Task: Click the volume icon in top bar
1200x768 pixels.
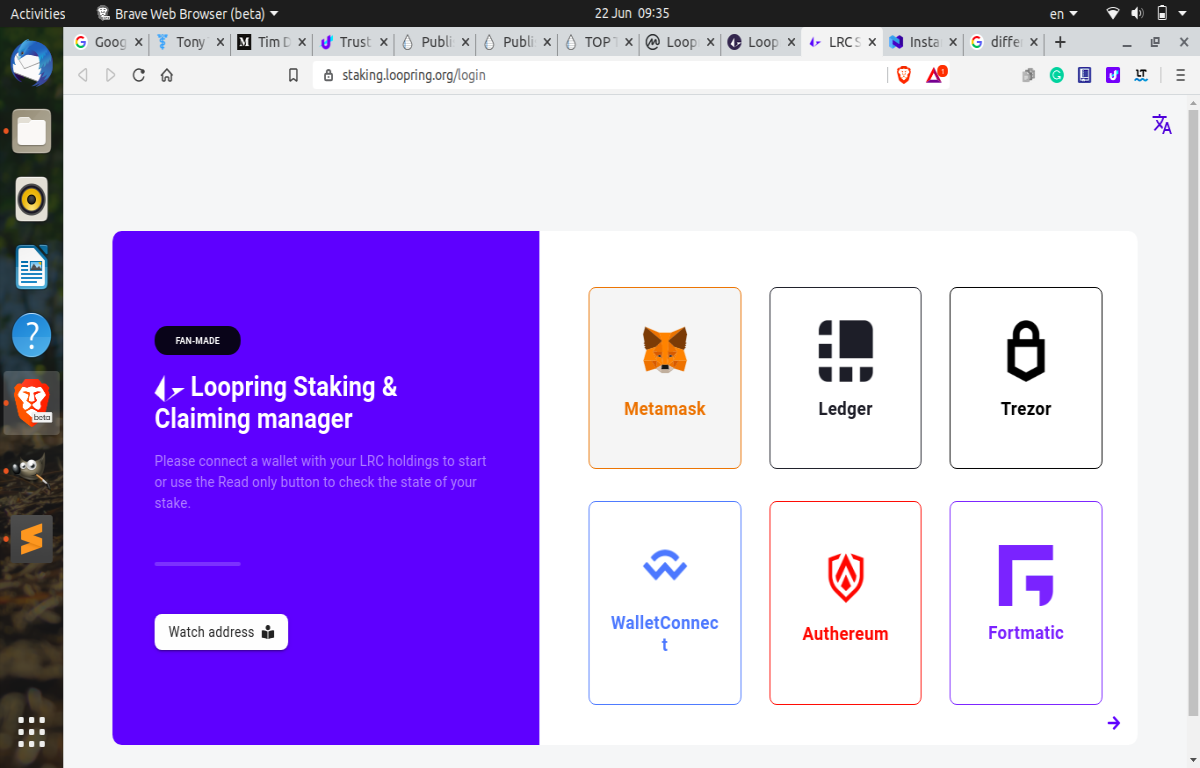Action: point(1138,13)
